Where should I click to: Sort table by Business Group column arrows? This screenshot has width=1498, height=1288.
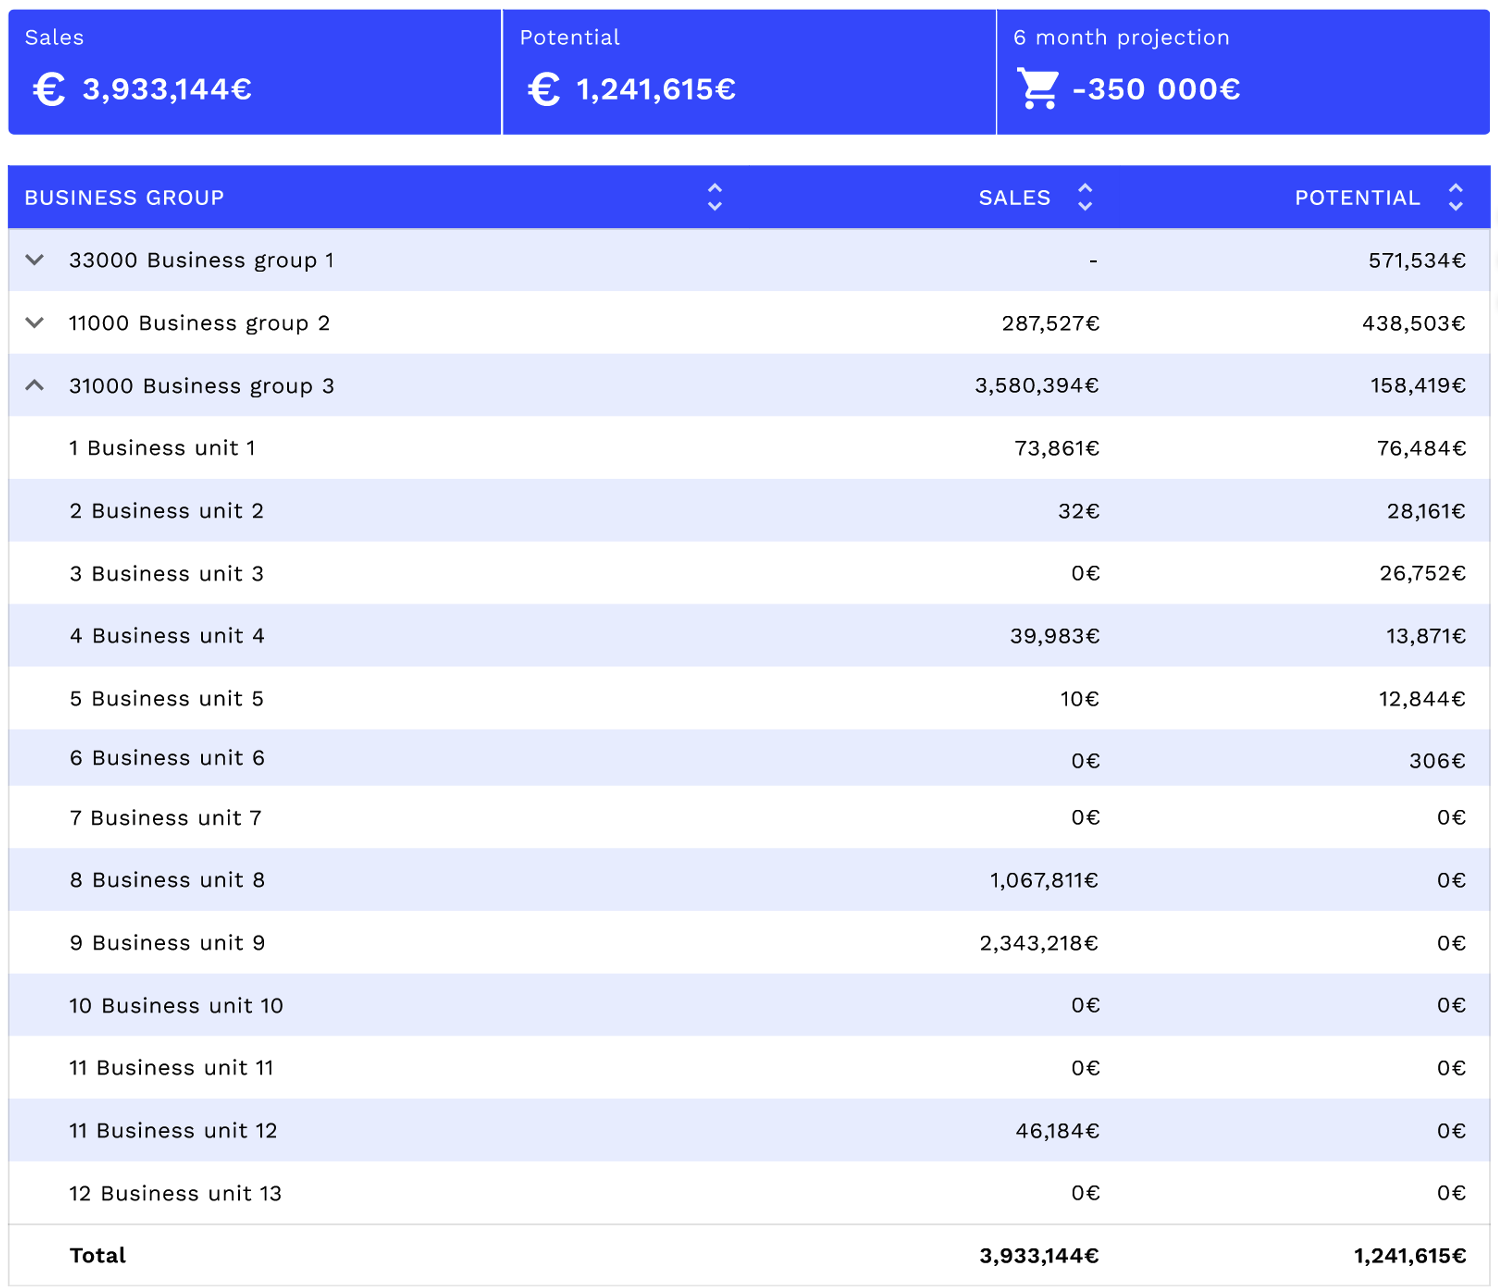pos(714,197)
